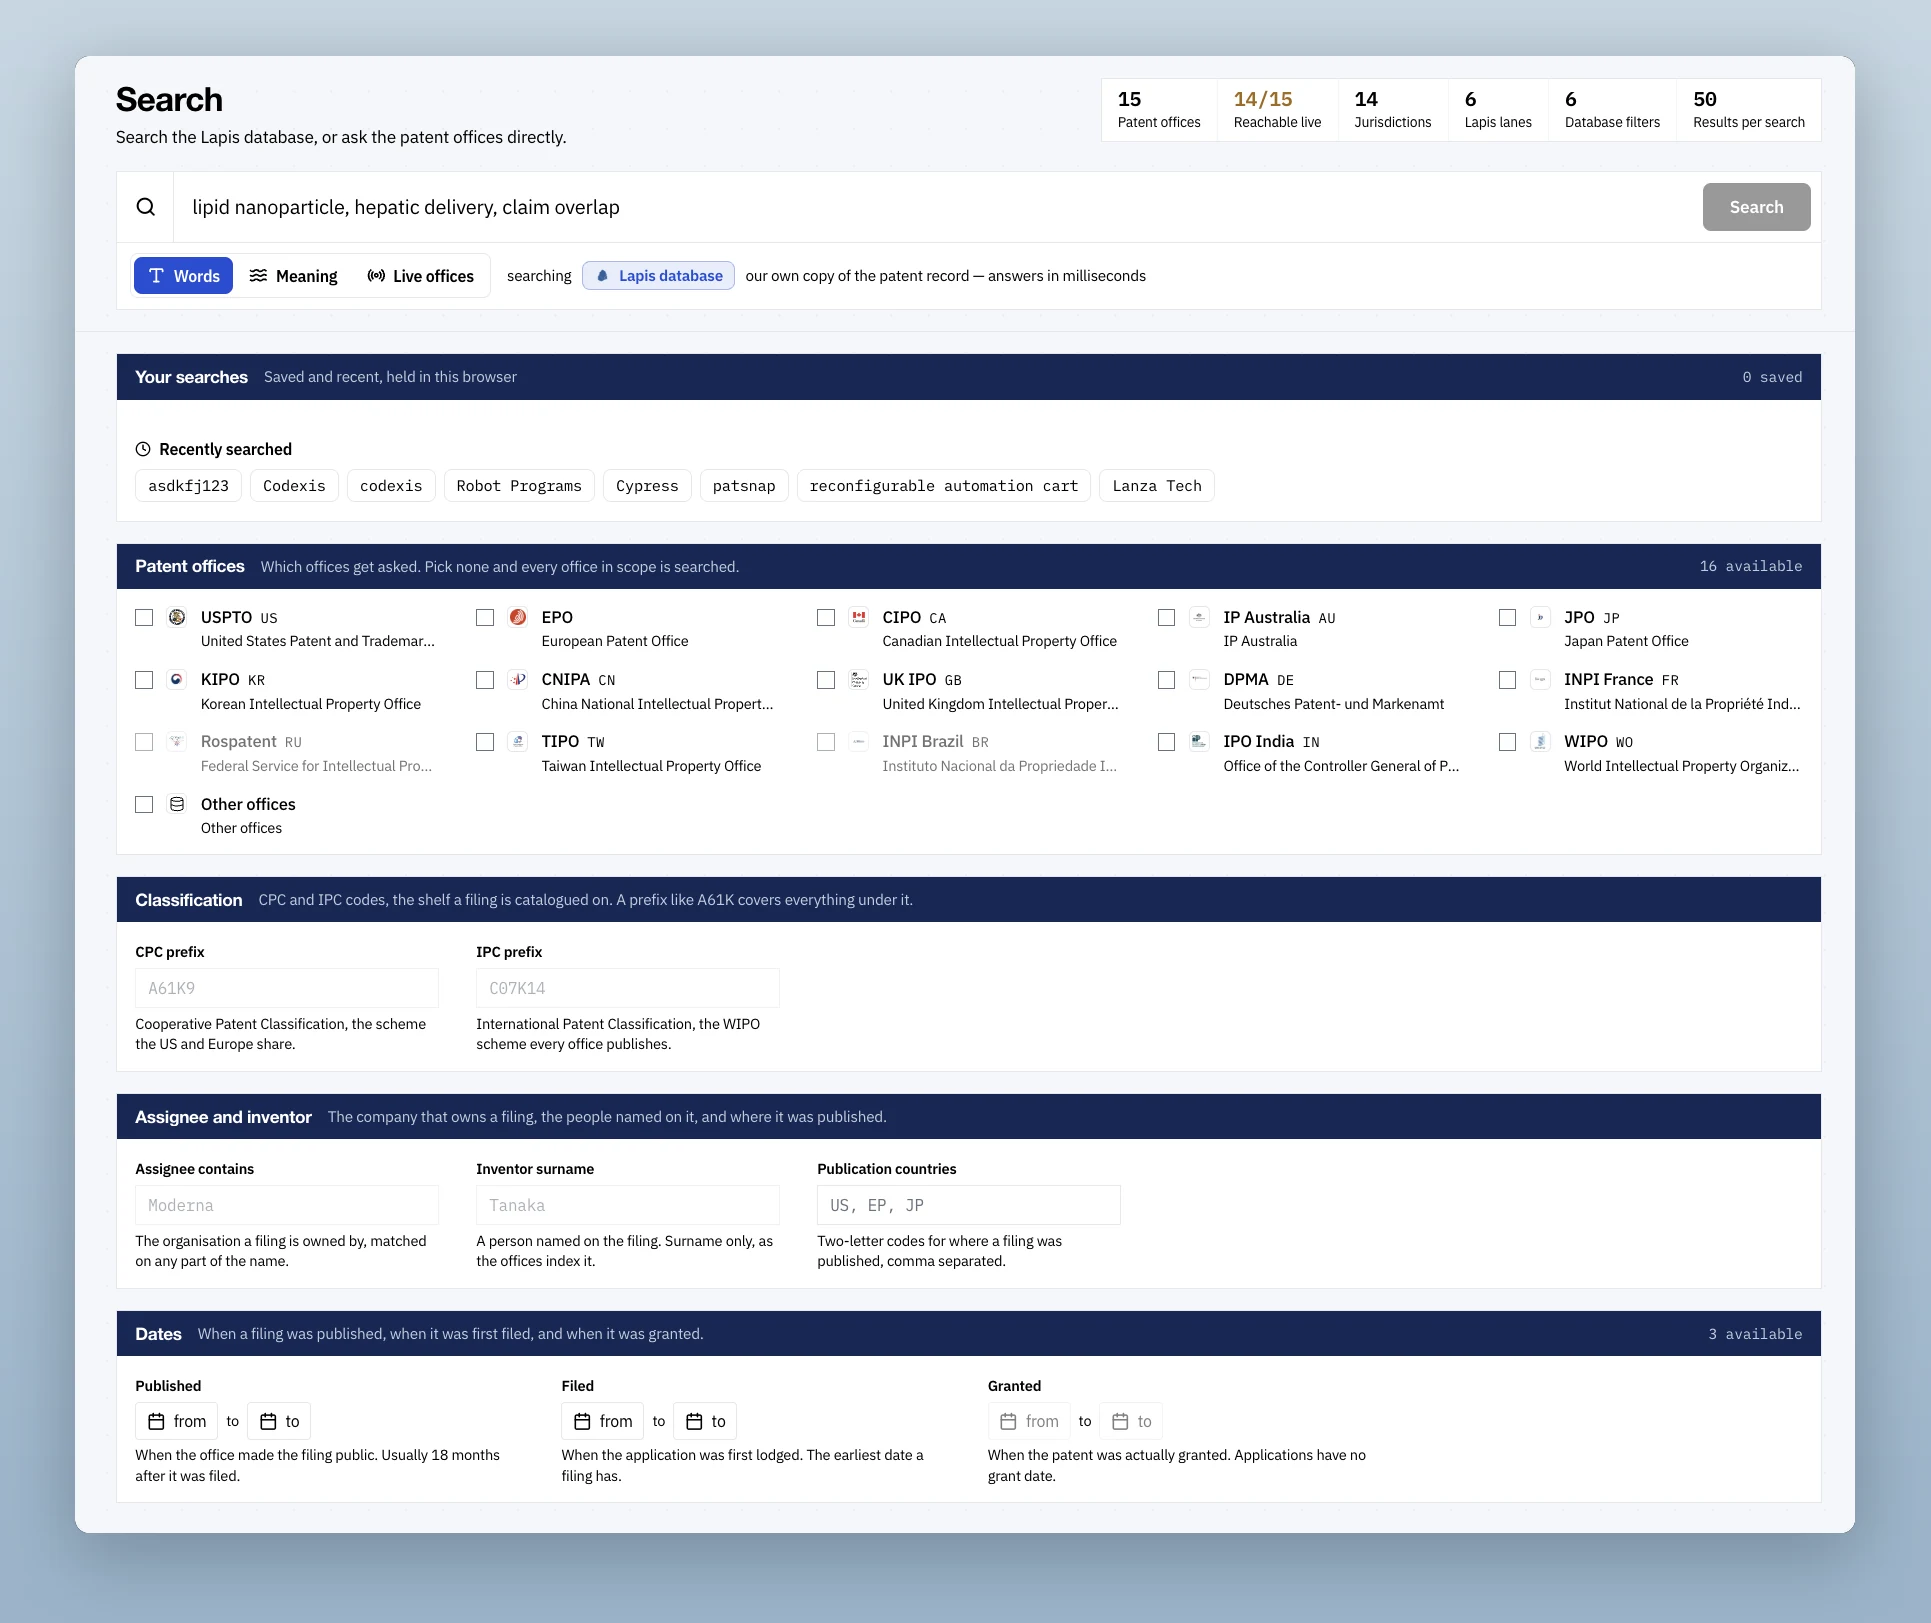Switch to Meaning search mode

293,276
